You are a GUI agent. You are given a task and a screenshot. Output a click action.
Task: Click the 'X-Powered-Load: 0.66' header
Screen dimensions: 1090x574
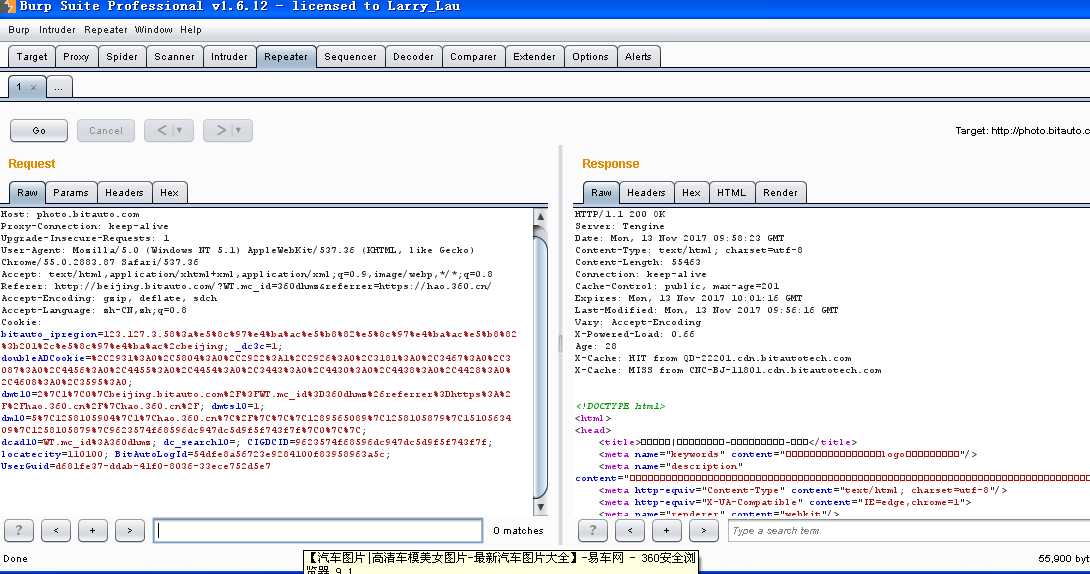[x=635, y=334]
